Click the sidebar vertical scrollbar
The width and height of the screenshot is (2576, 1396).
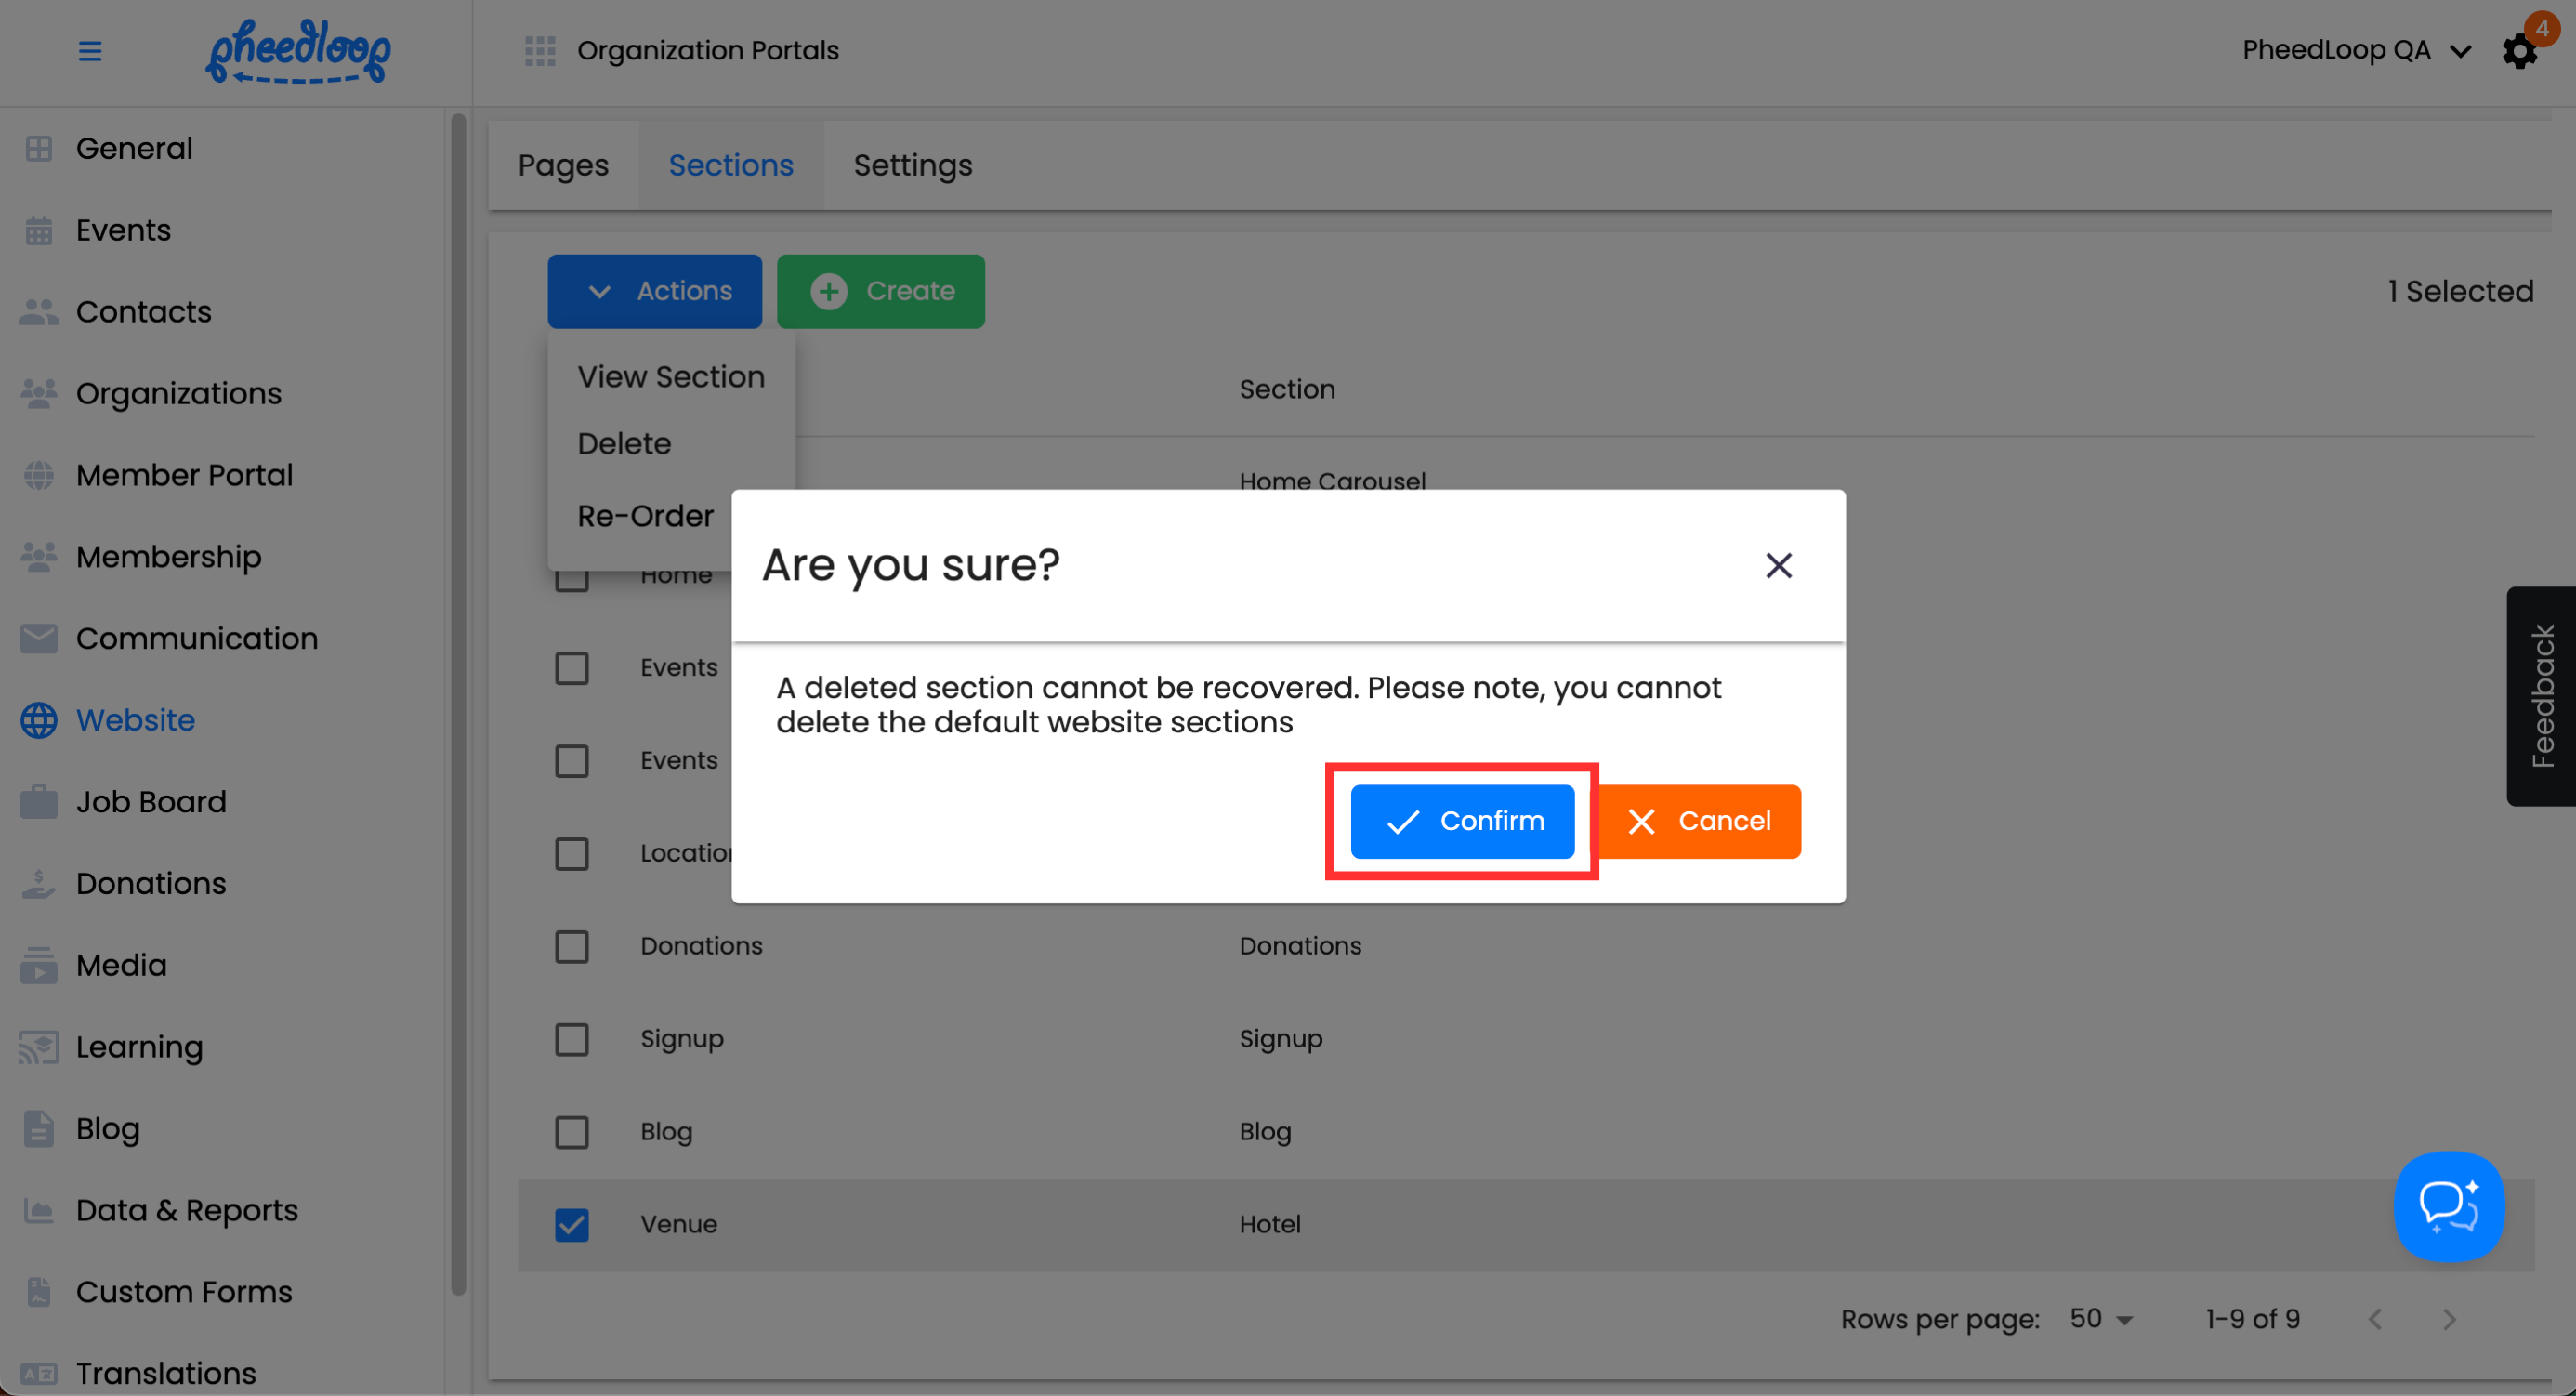[x=458, y=700]
